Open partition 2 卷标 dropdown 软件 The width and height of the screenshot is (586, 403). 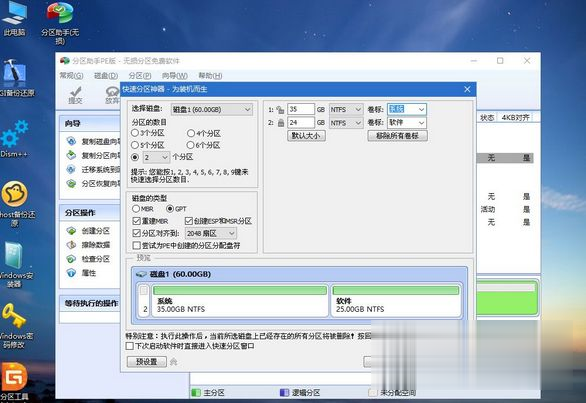coord(406,123)
